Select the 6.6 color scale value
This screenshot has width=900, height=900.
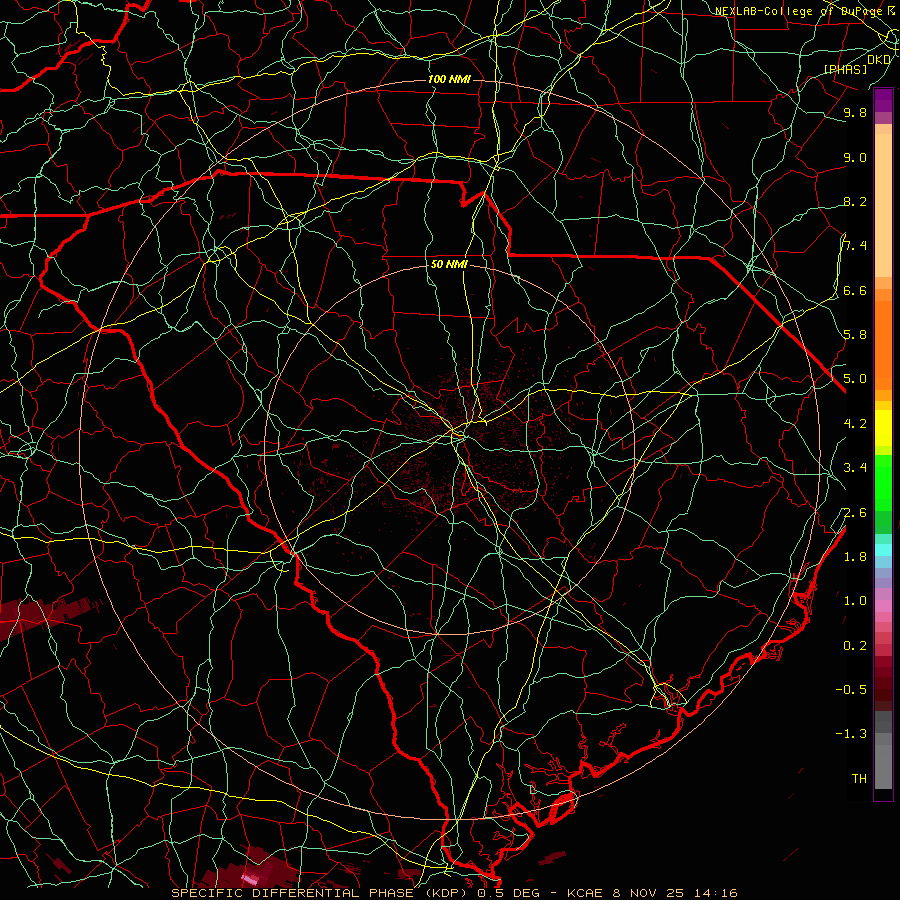click(855, 290)
